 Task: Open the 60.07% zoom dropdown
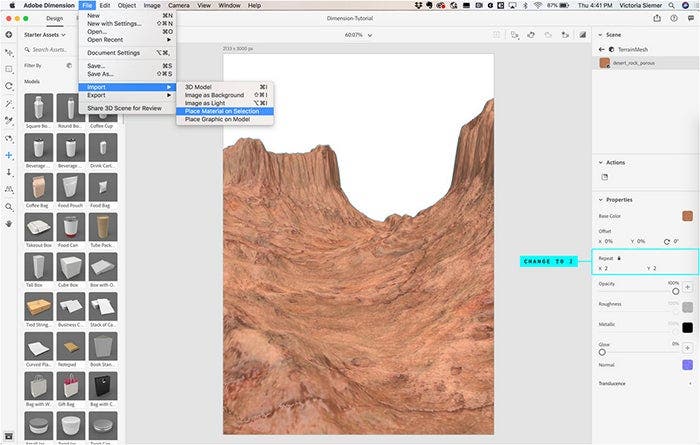coord(358,35)
